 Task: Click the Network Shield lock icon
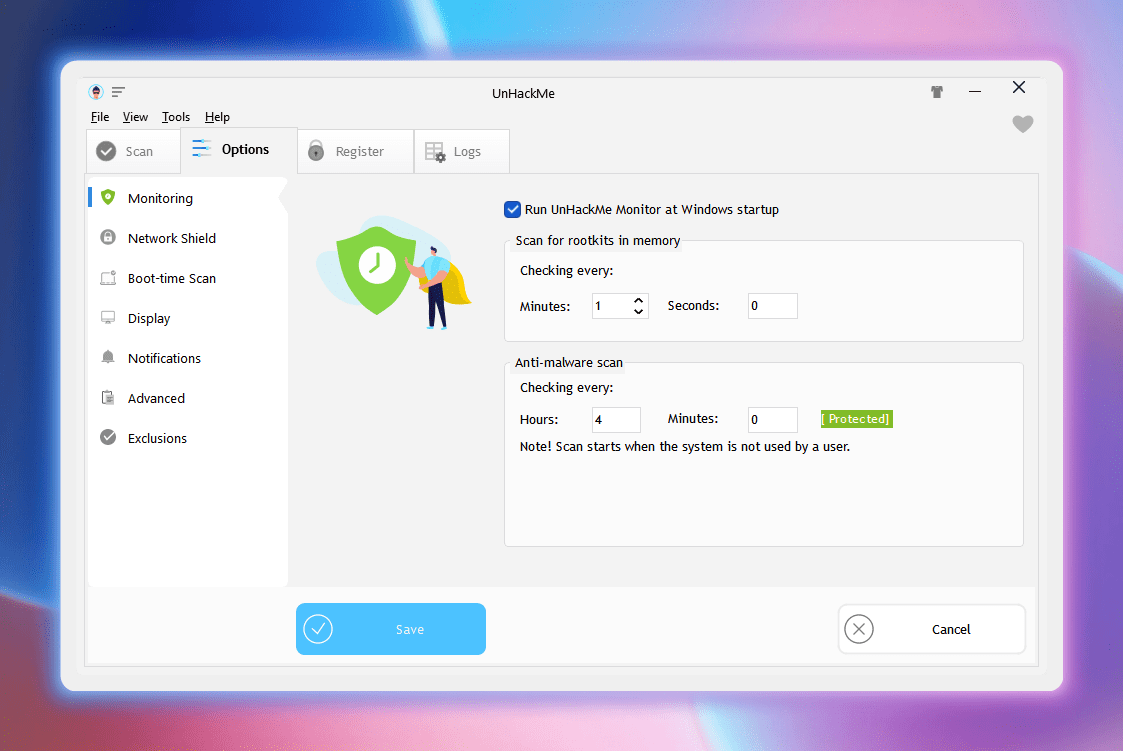[108, 238]
